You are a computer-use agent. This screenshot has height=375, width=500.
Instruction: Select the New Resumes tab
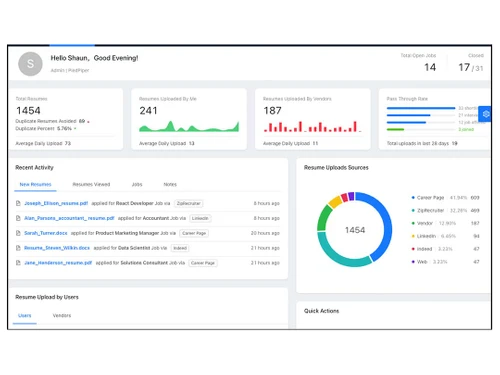pyautogui.click(x=35, y=184)
